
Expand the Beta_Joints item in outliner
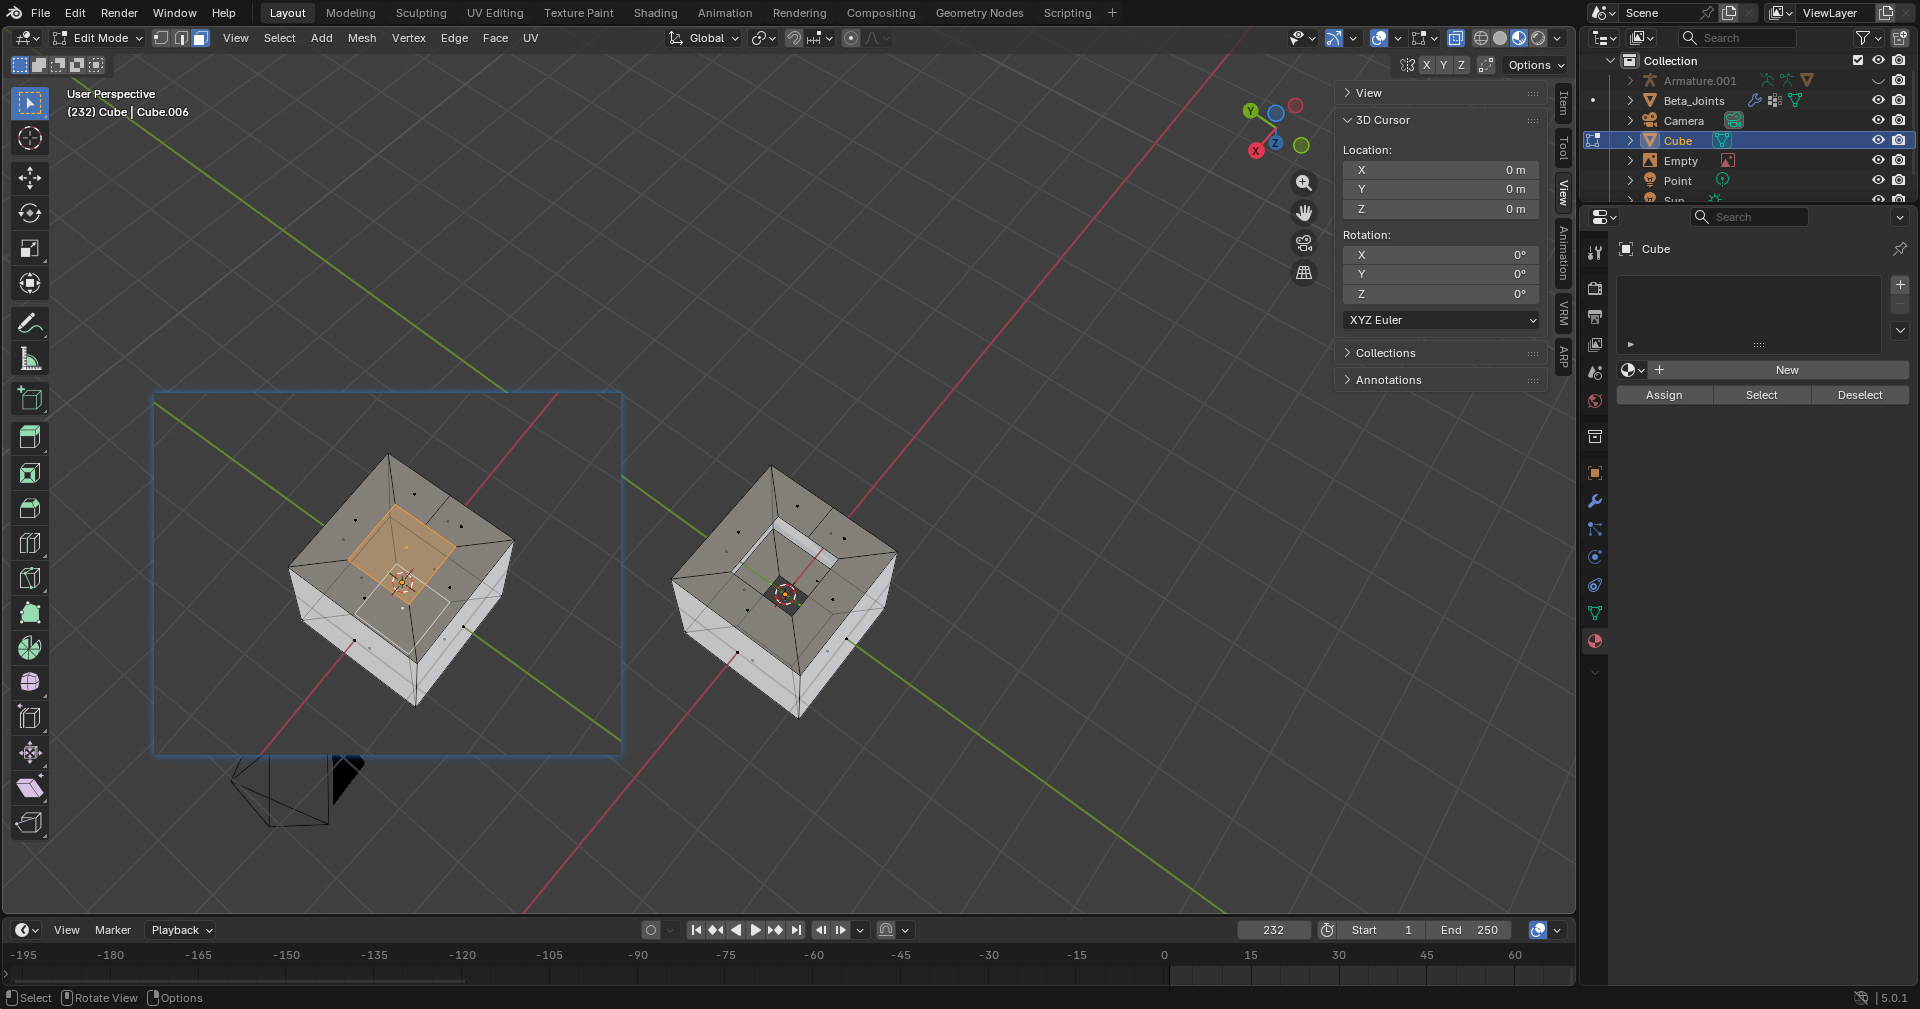point(1630,100)
